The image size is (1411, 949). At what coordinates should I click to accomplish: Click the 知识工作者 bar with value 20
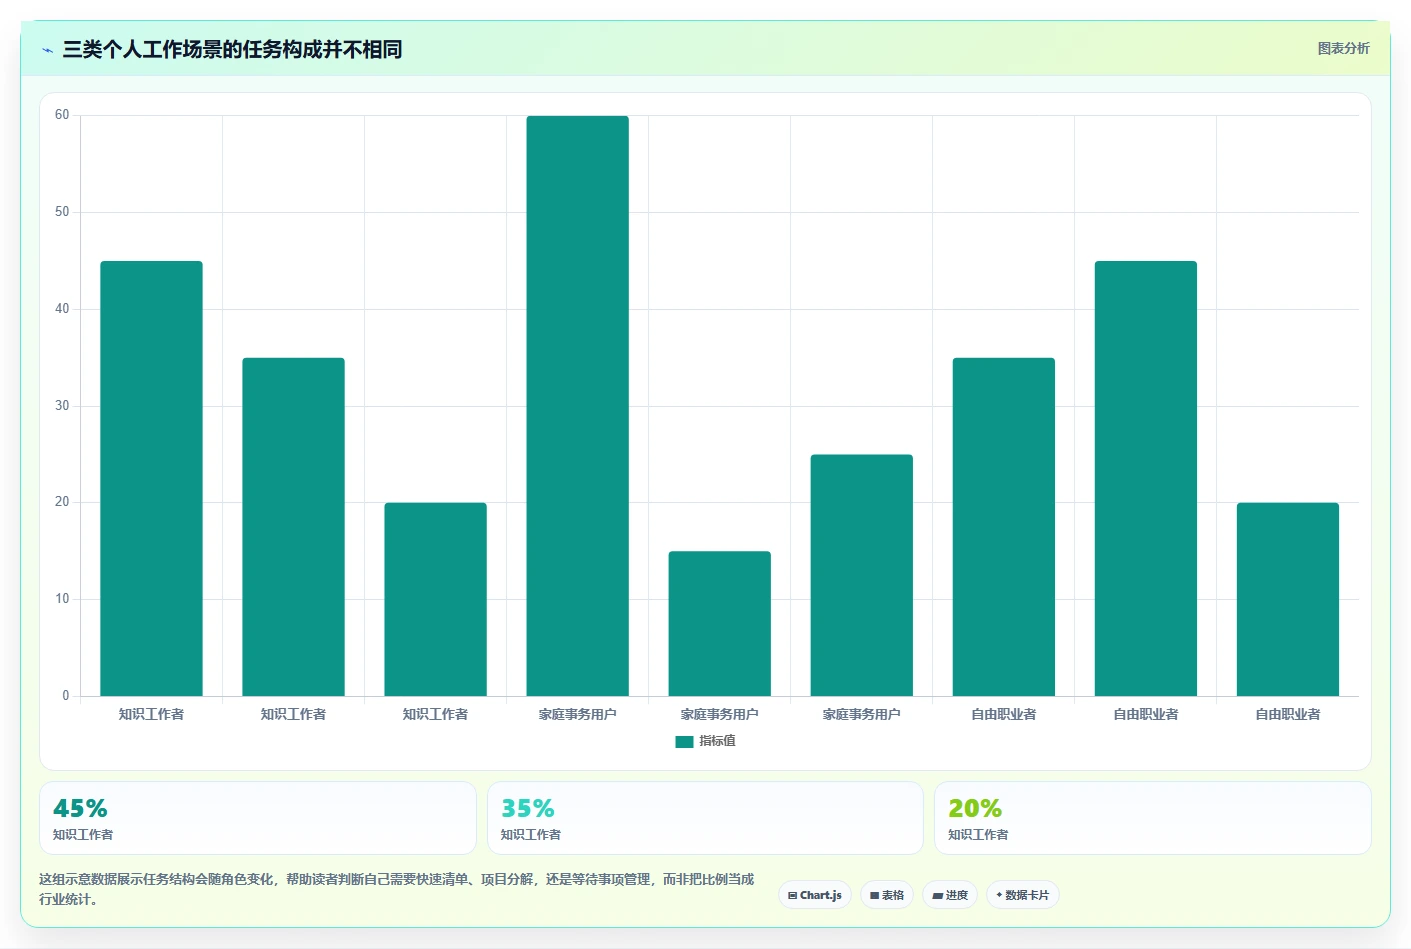pos(435,599)
